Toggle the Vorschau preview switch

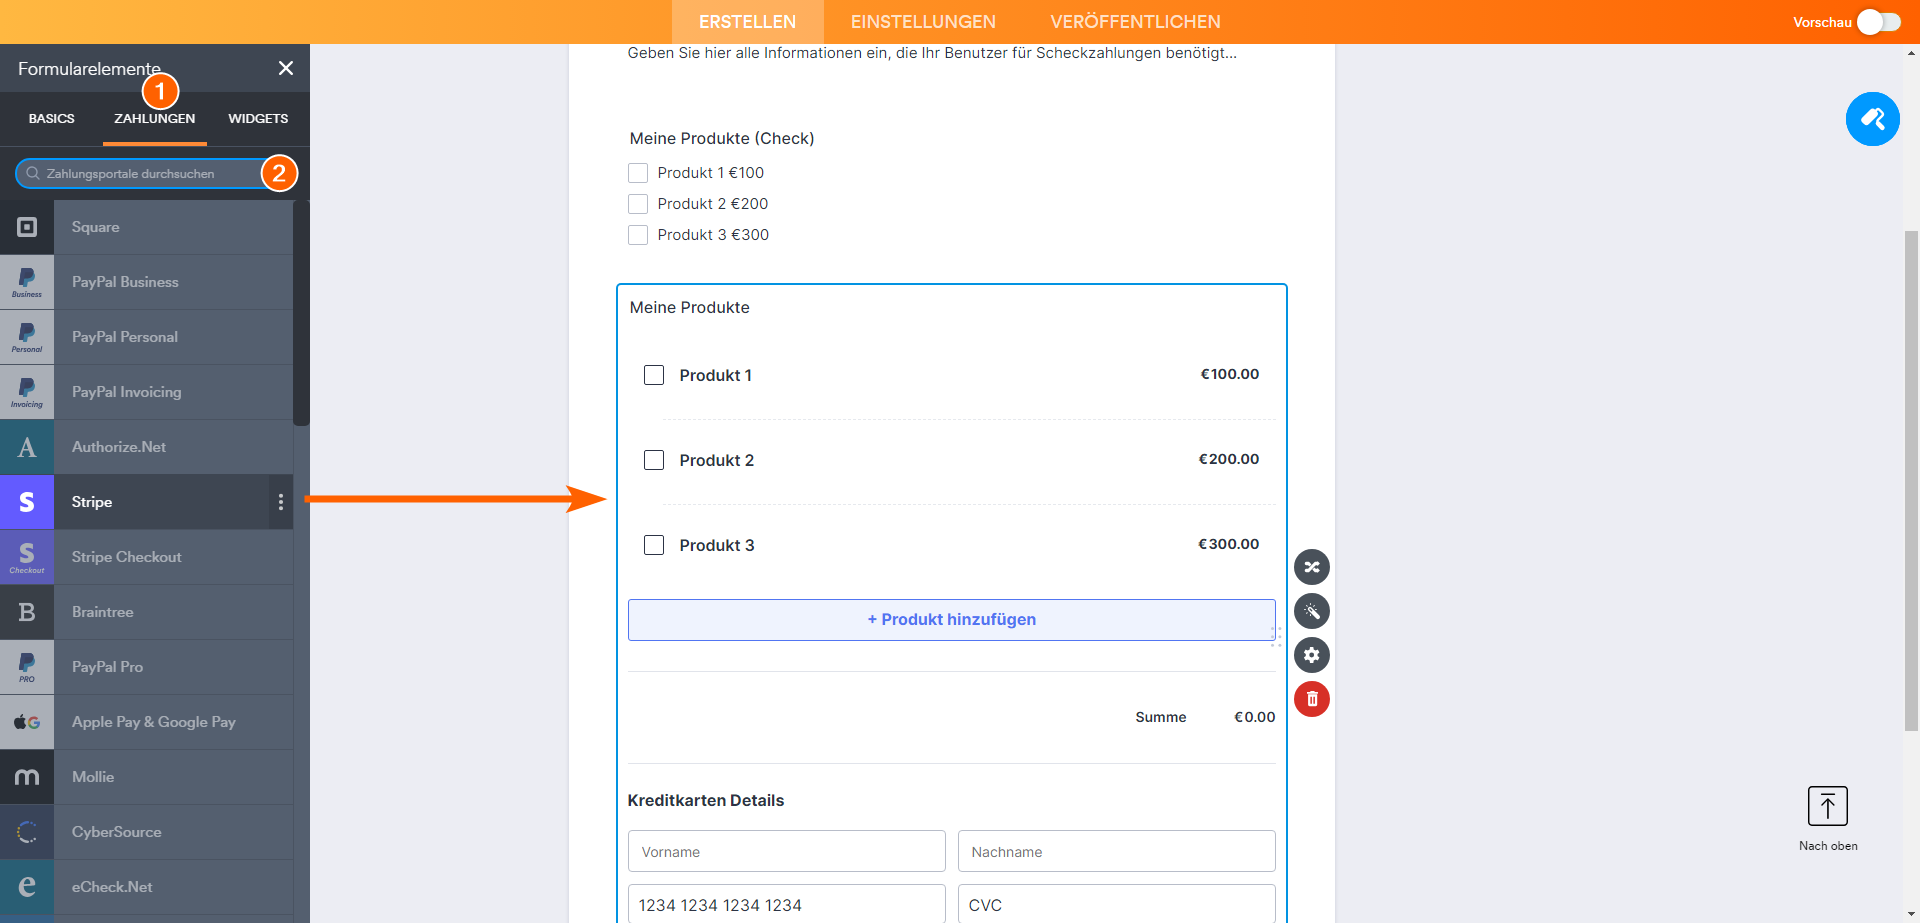coord(1878,22)
